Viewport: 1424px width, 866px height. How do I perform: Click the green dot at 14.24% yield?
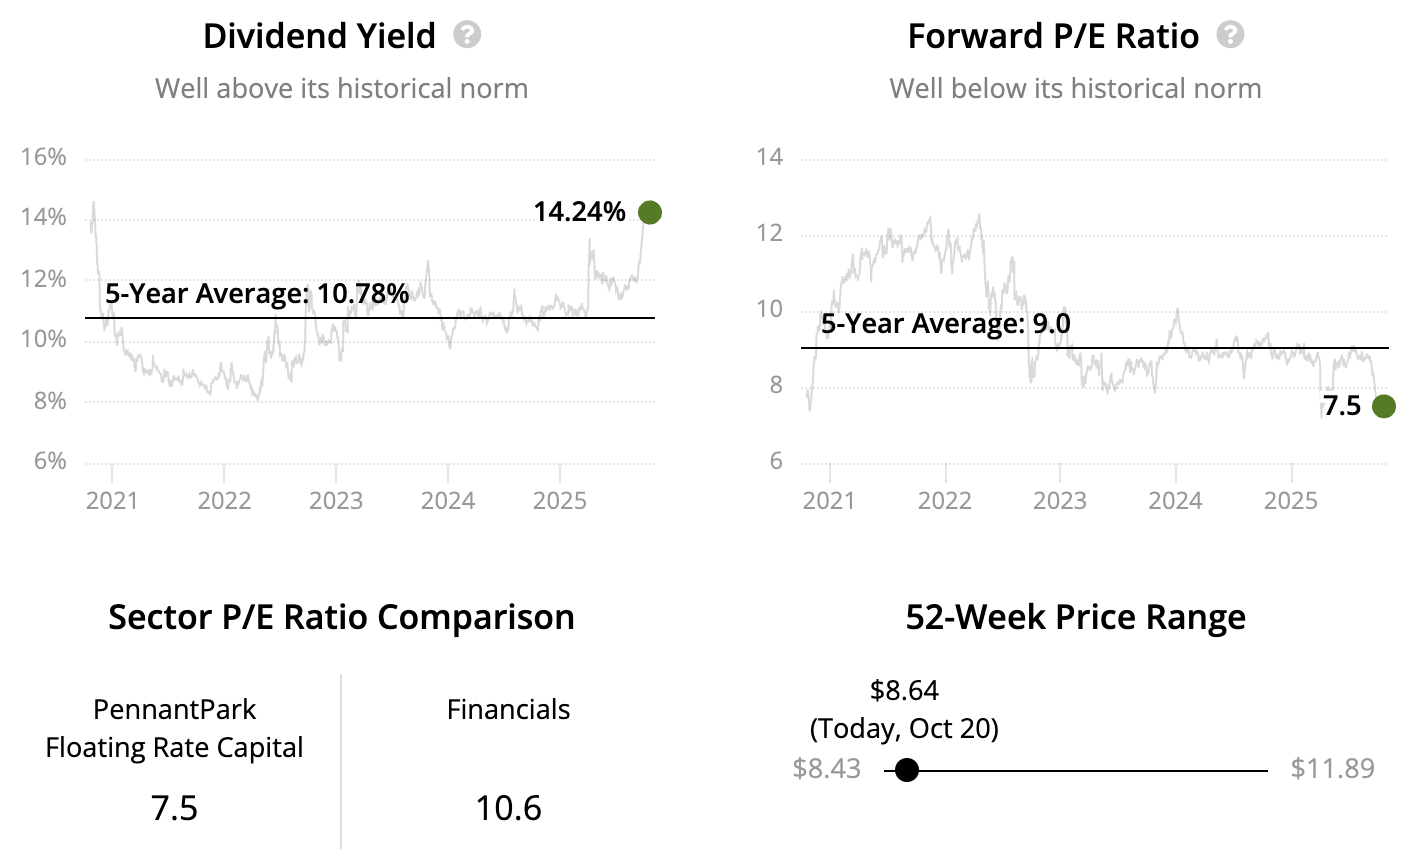pos(650,212)
